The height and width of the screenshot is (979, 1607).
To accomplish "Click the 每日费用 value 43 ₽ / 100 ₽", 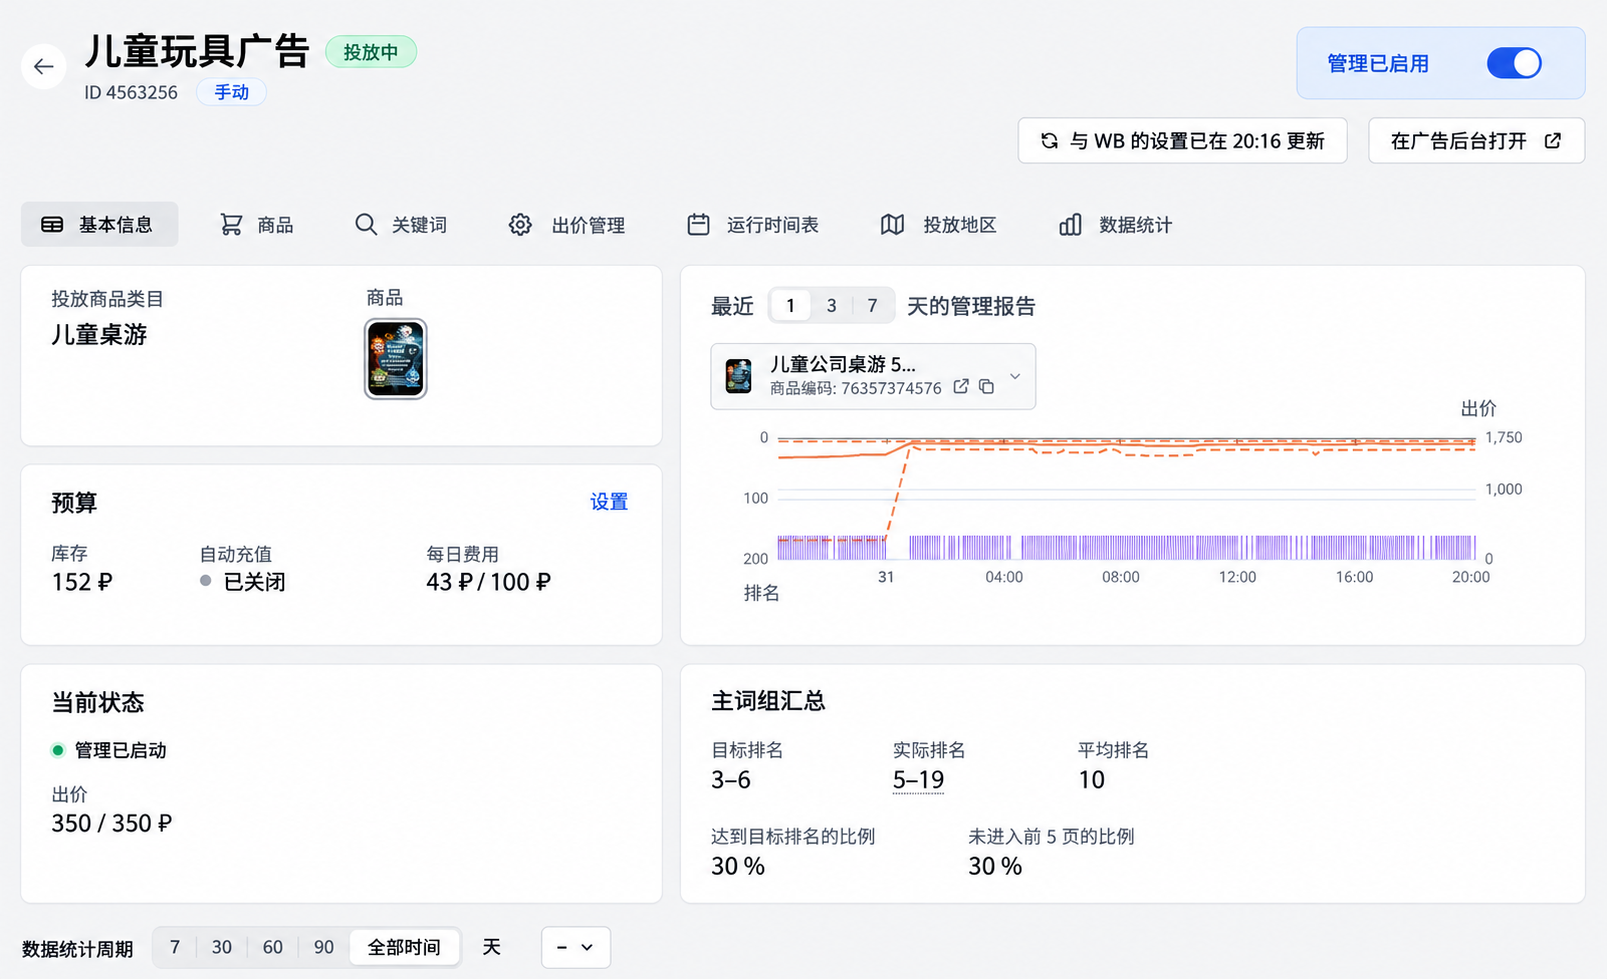I will coord(488,582).
